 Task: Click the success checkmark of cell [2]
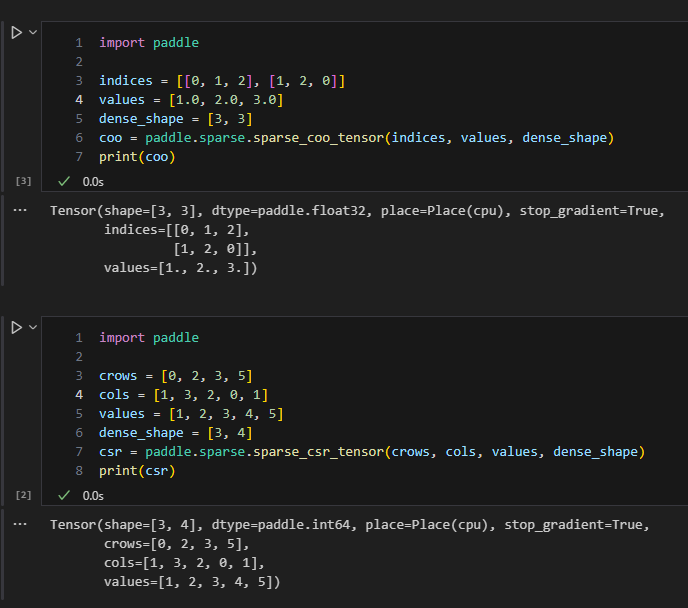point(64,495)
